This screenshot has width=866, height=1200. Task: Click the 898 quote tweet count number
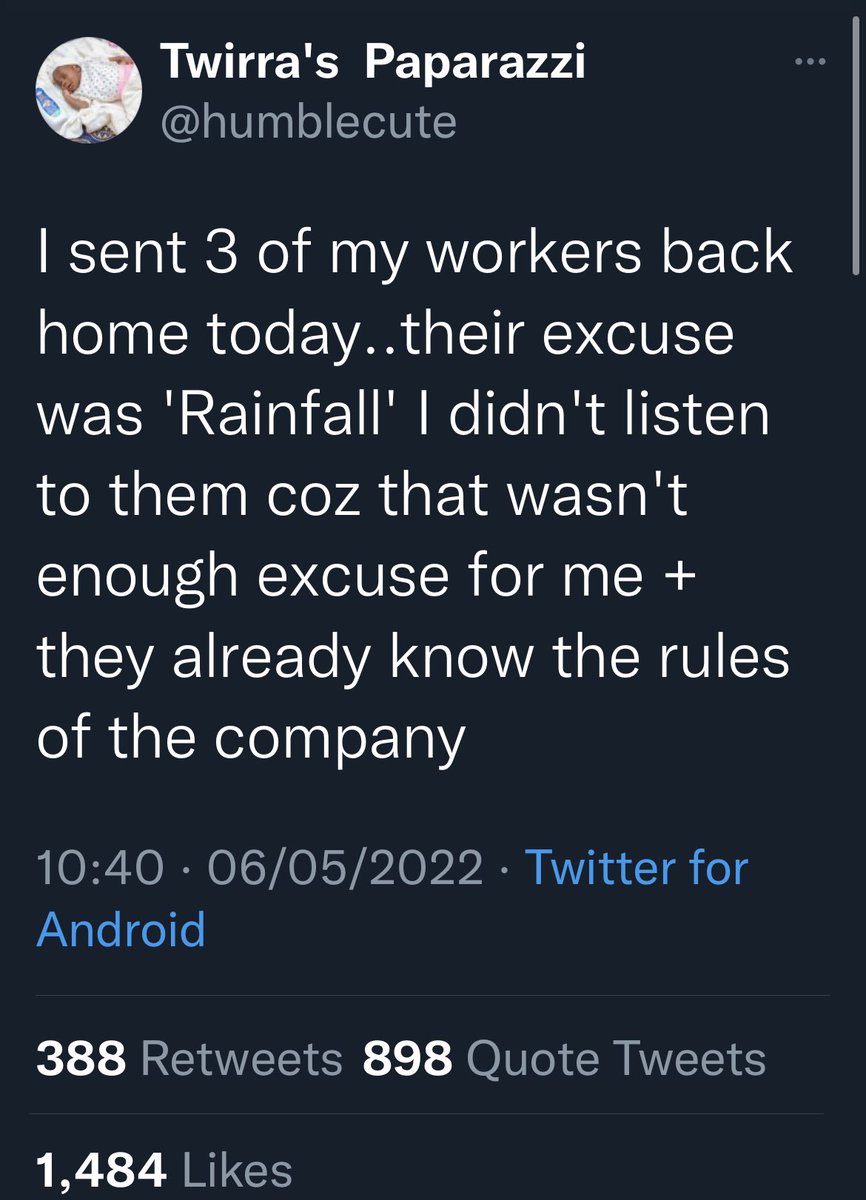[x=408, y=1058]
